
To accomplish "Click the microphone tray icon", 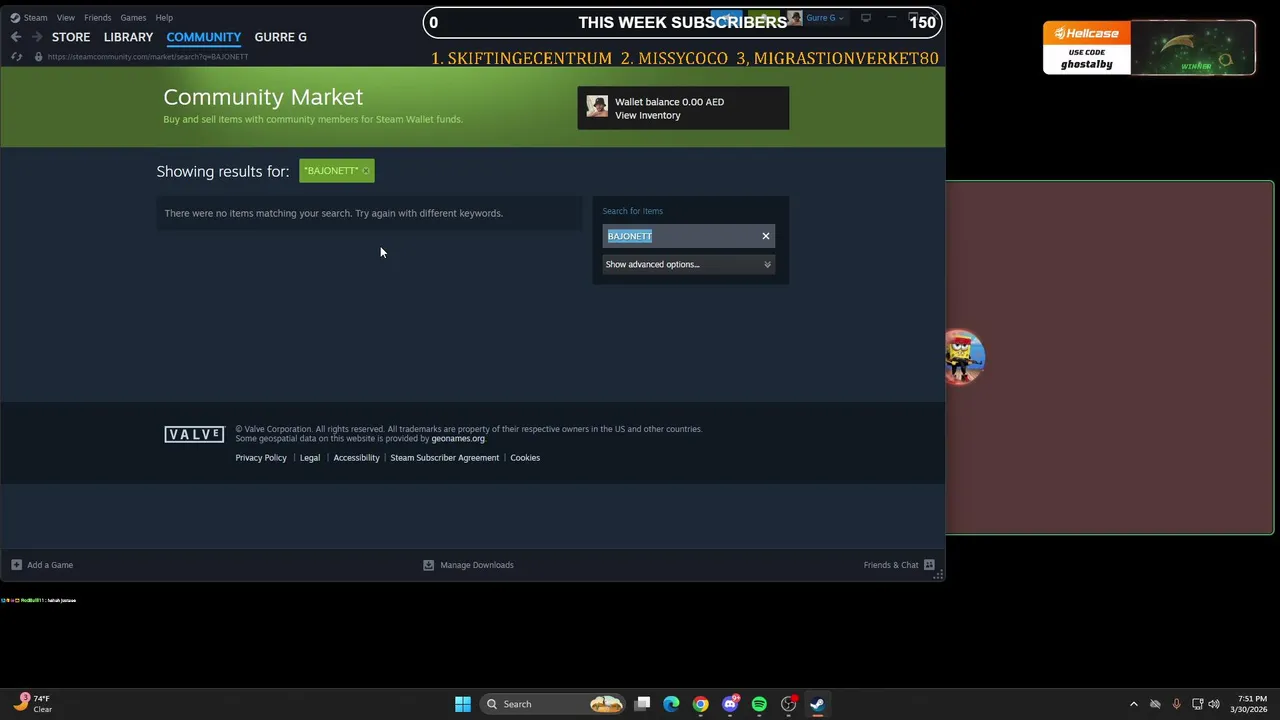I will click(1176, 704).
